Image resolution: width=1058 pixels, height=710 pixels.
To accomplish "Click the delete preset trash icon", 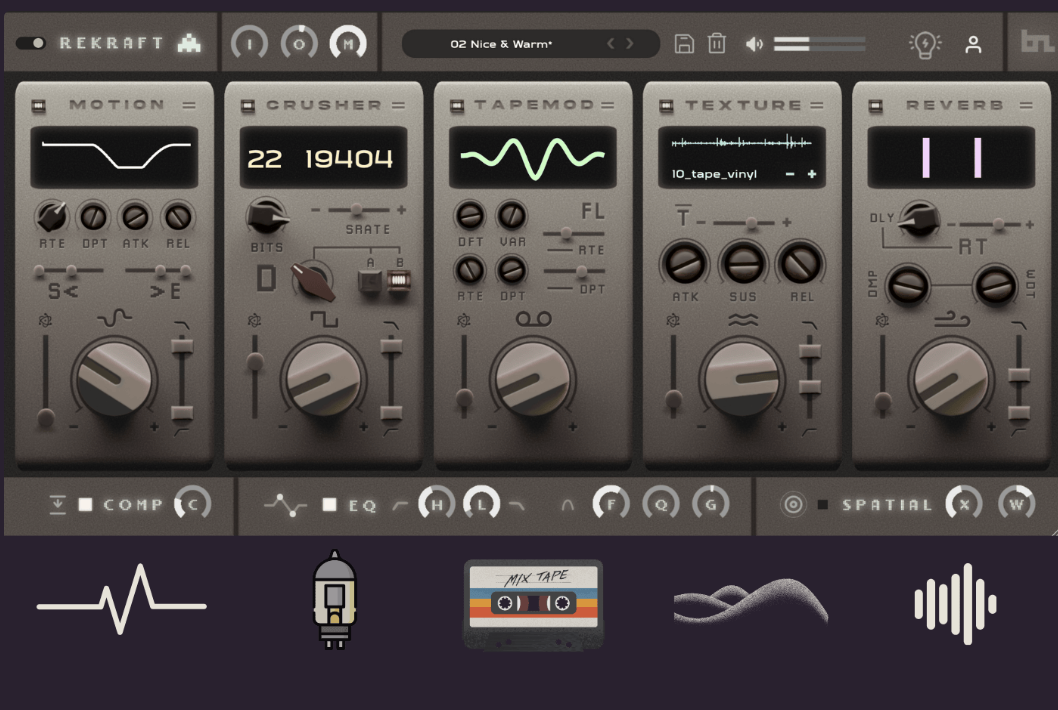I will point(717,43).
